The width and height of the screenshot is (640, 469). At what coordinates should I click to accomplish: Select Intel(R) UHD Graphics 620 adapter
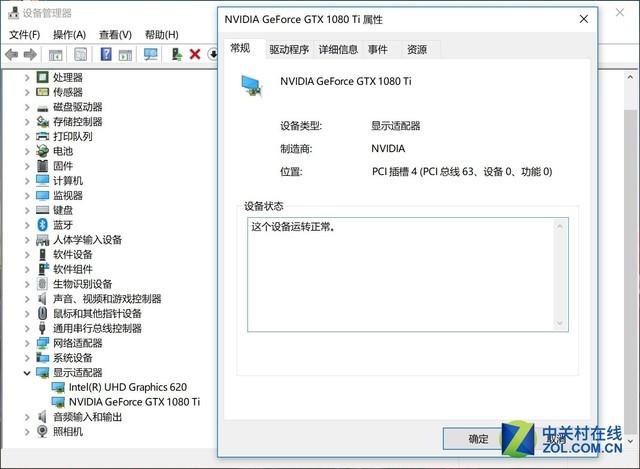[x=127, y=387]
